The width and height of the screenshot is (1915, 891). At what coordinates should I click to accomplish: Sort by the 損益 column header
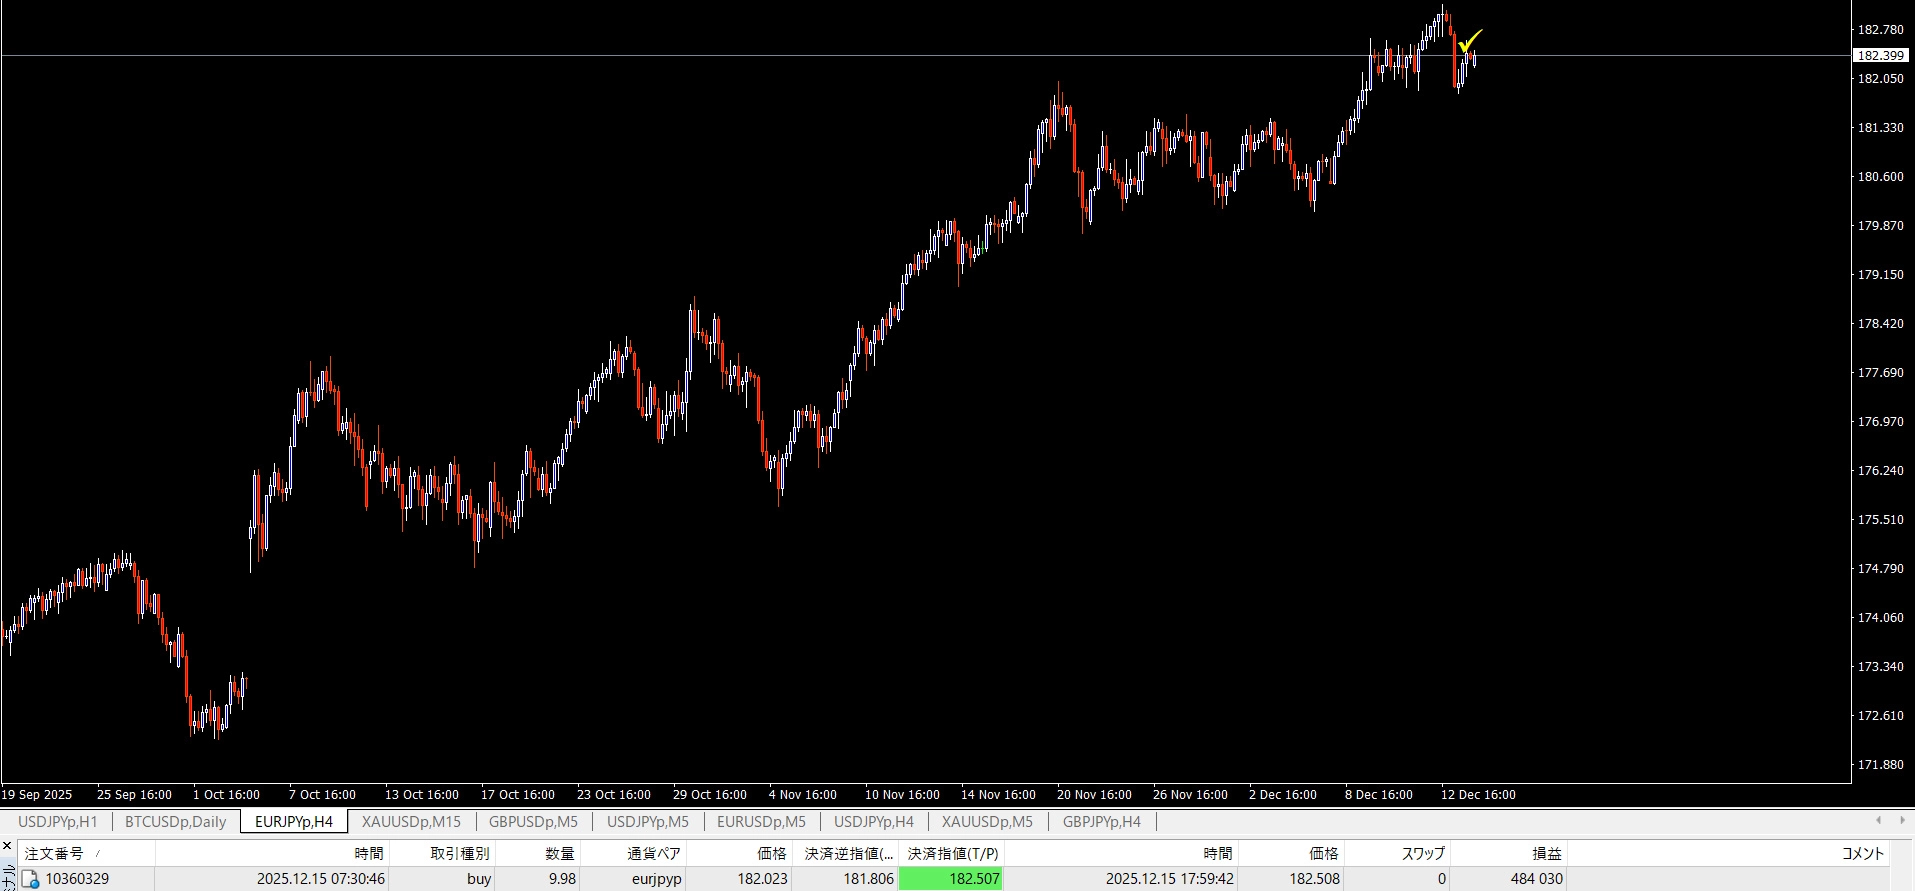click(x=1546, y=853)
